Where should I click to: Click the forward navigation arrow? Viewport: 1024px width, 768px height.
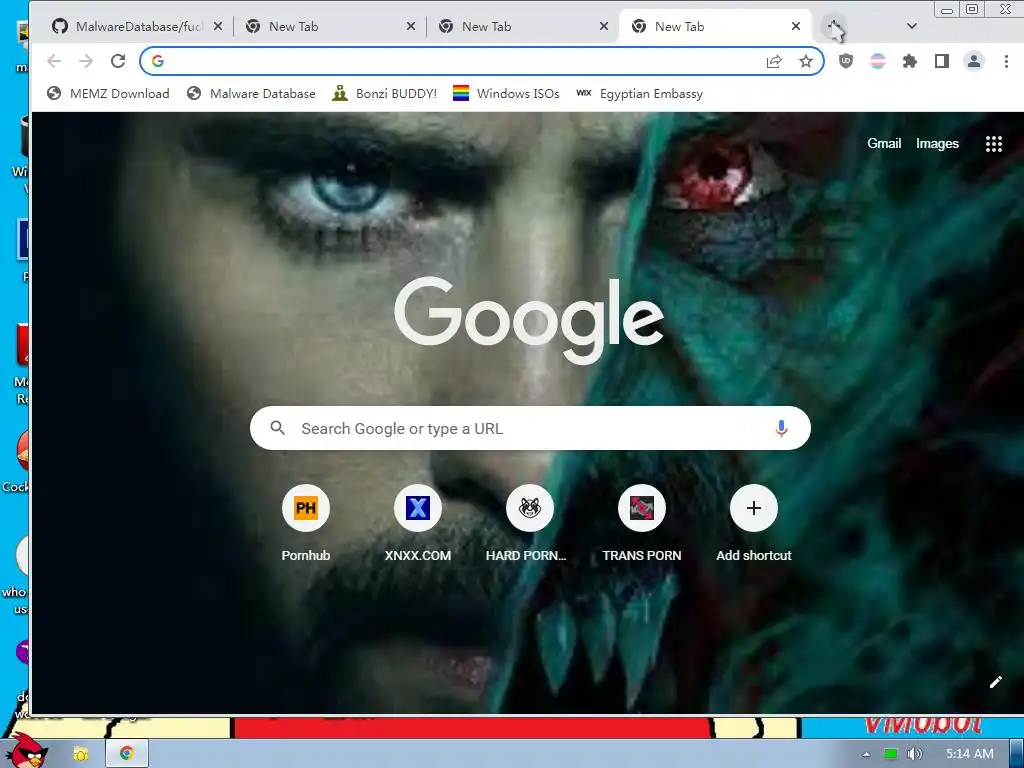point(86,61)
